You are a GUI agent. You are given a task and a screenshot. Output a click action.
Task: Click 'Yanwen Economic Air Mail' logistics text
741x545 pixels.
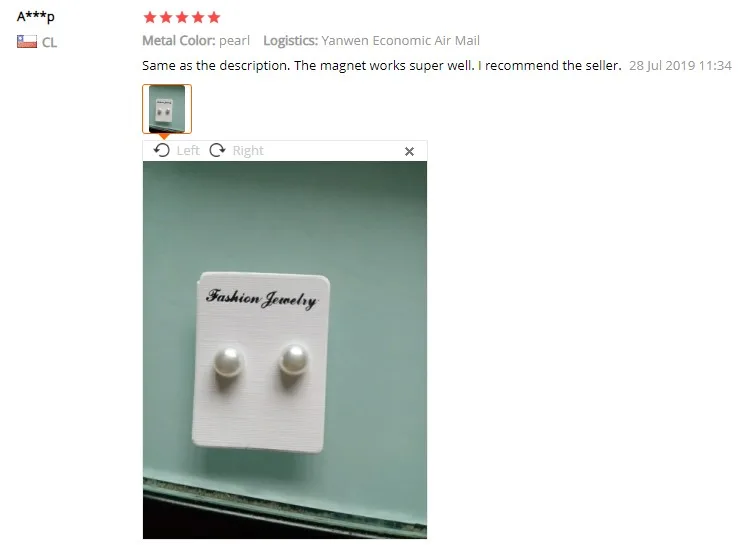point(401,41)
